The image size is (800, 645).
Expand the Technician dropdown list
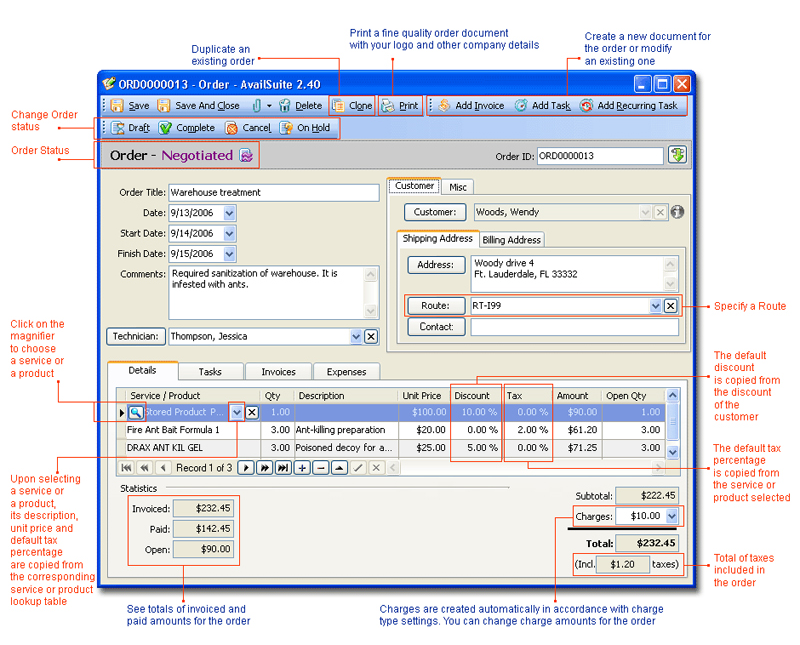click(356, 337)
